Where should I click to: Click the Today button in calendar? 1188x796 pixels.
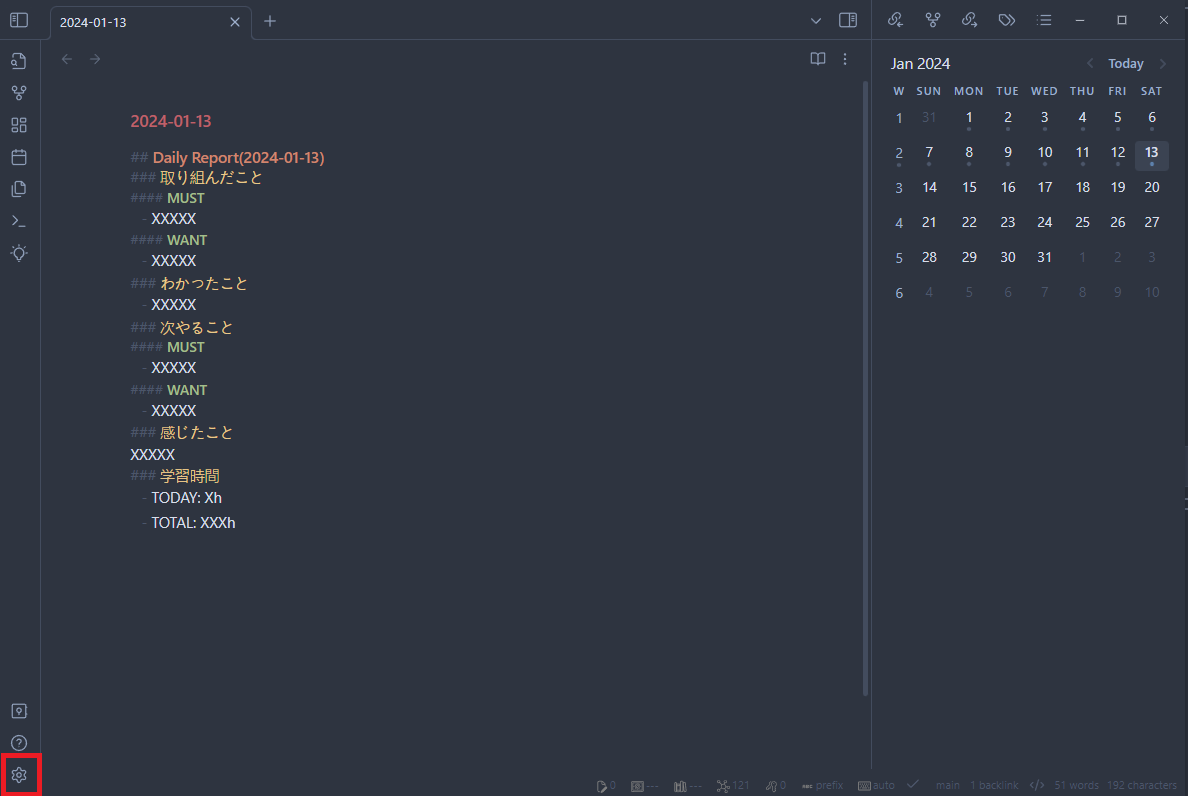1126,64
